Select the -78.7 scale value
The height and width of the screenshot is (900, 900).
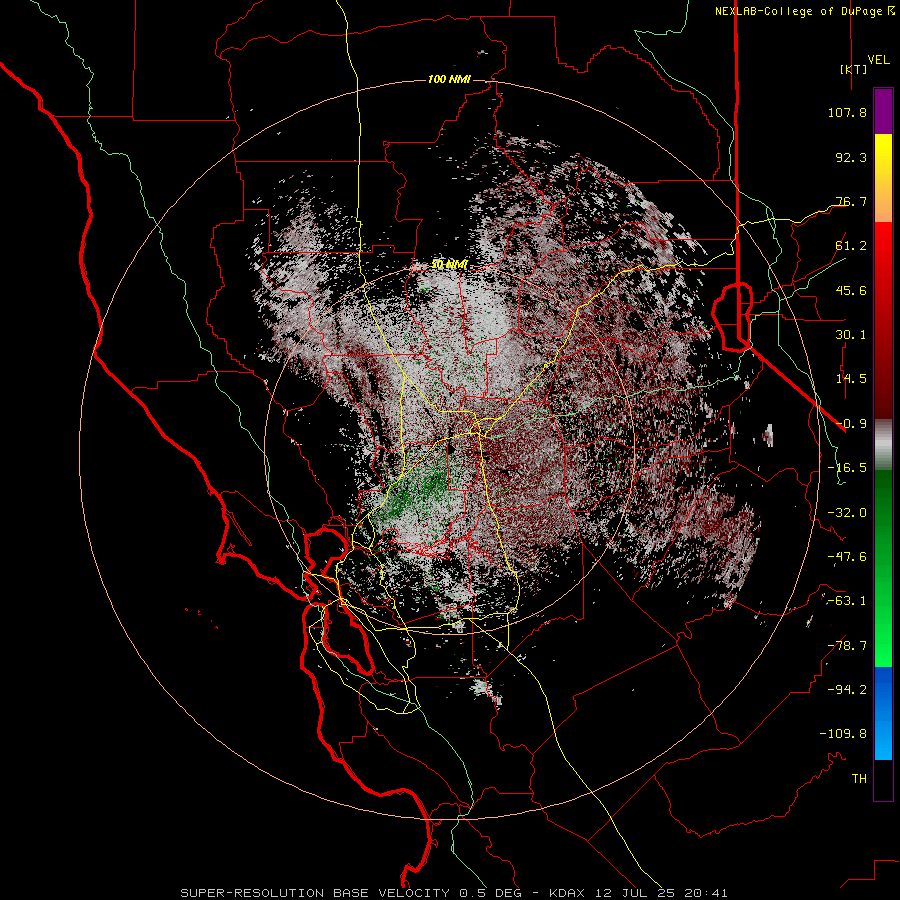847,646
